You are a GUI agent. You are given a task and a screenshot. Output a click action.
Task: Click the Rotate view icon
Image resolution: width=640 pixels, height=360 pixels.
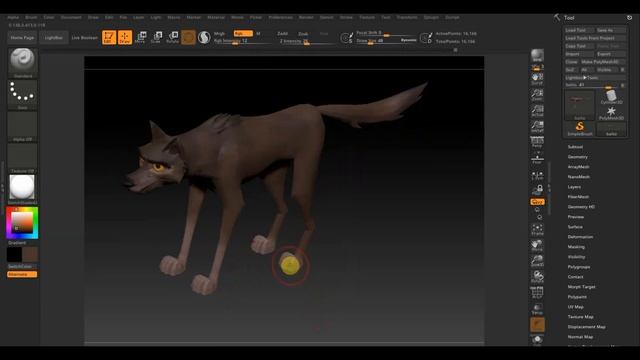[x=537, y=277]
